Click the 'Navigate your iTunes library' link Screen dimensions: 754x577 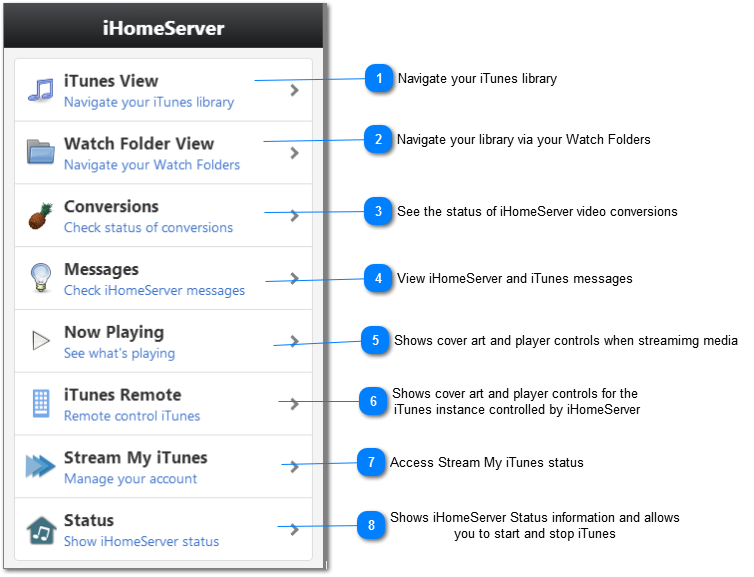pyautogui.click(x=149, y=102)
